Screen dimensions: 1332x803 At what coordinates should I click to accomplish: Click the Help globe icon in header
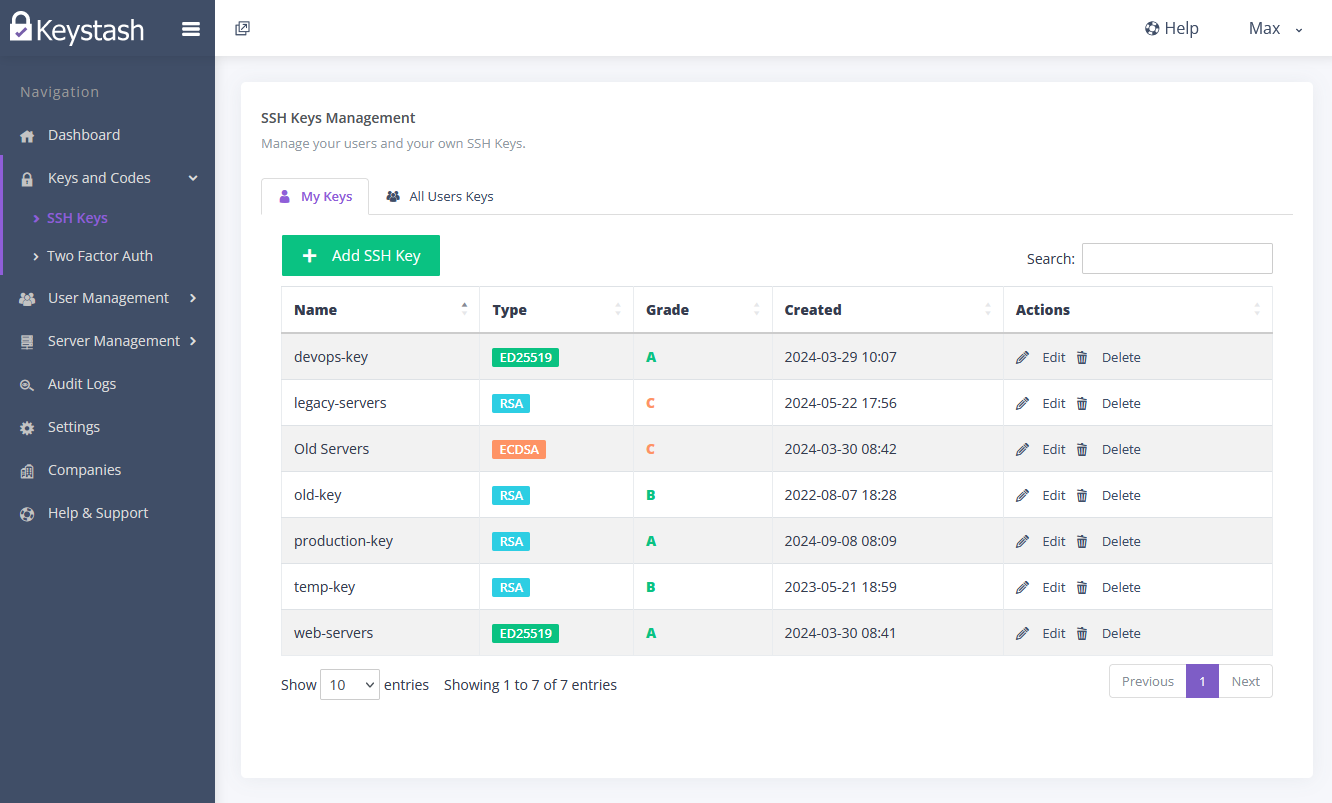(x=1152, y=28)
